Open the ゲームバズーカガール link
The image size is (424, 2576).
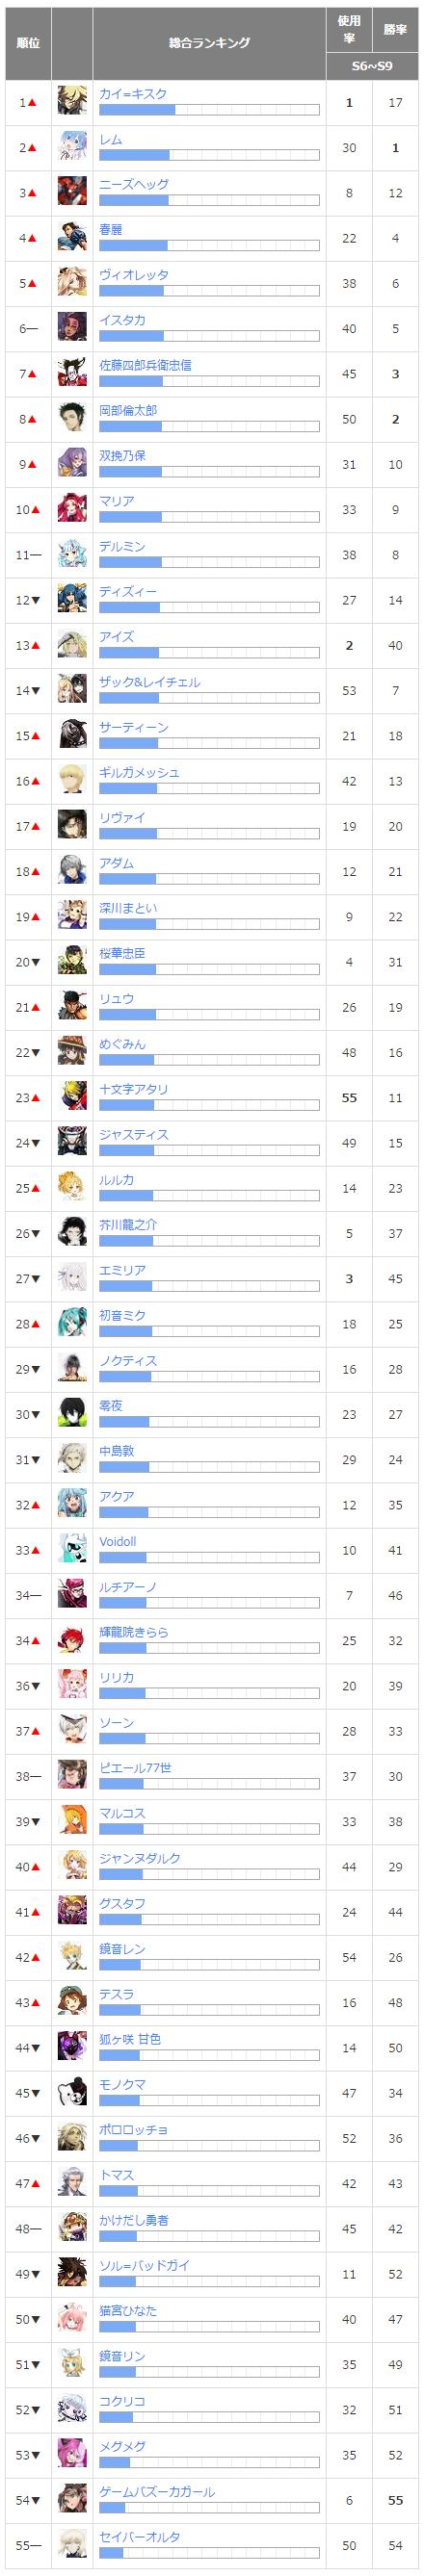(x=157, y=2491)
